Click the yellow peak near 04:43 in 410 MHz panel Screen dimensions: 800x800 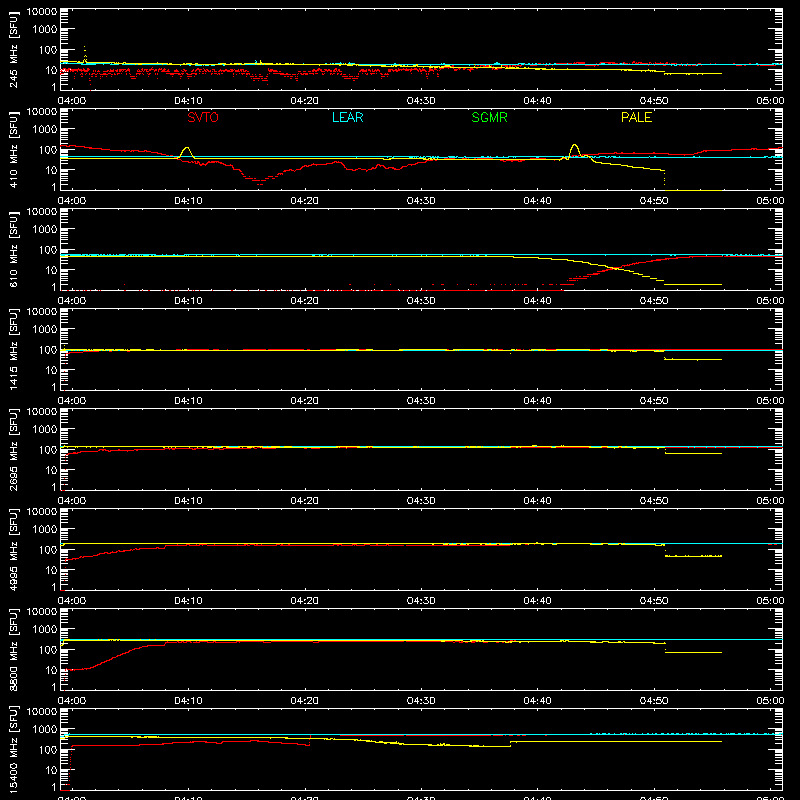tap(574, 145)
